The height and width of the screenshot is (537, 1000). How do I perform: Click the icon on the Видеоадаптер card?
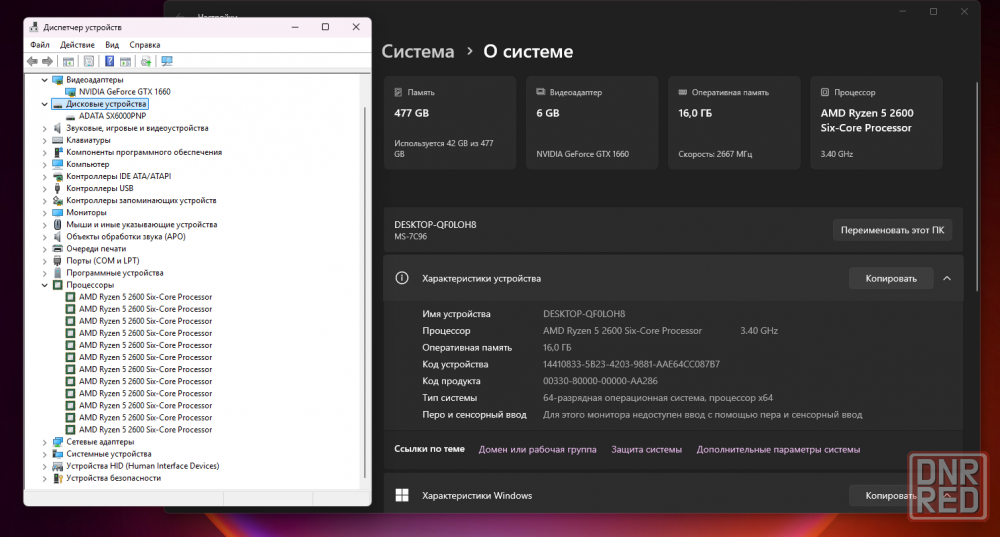coord(540,92)
